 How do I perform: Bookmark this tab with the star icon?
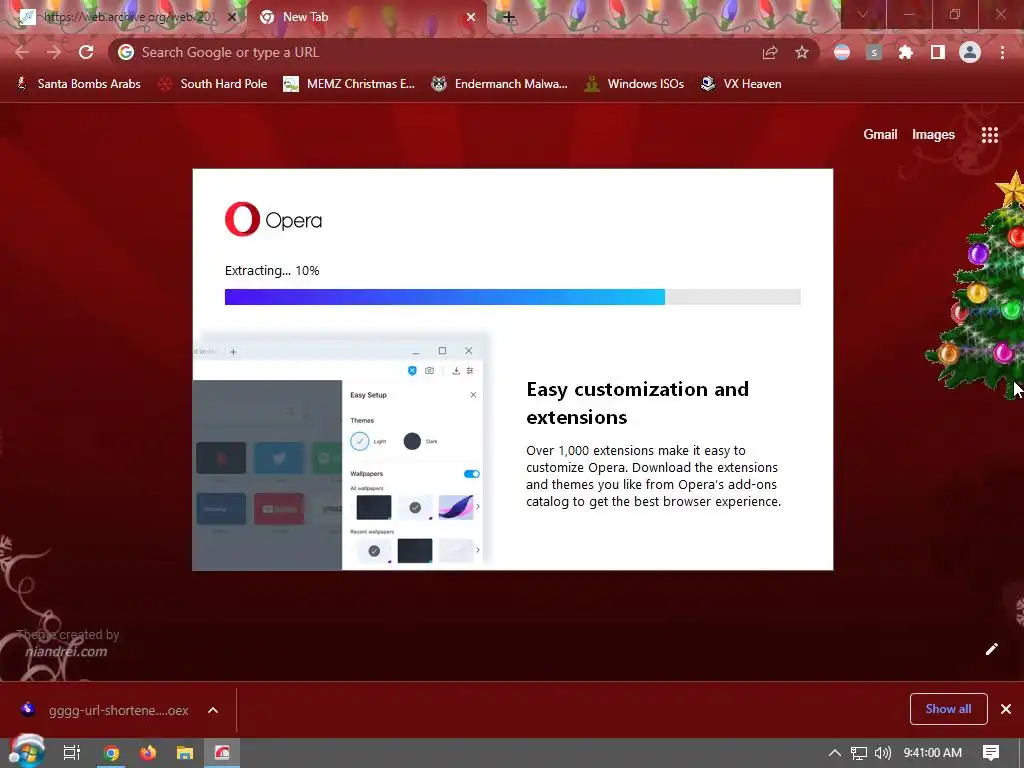pos(802,52)
